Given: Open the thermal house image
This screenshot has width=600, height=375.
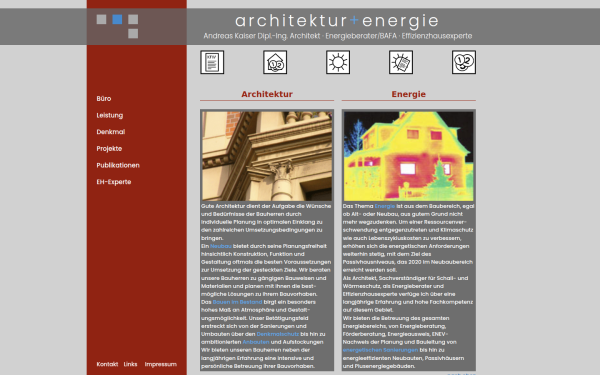Looking at the screenshot, I should tap(408, 156).
